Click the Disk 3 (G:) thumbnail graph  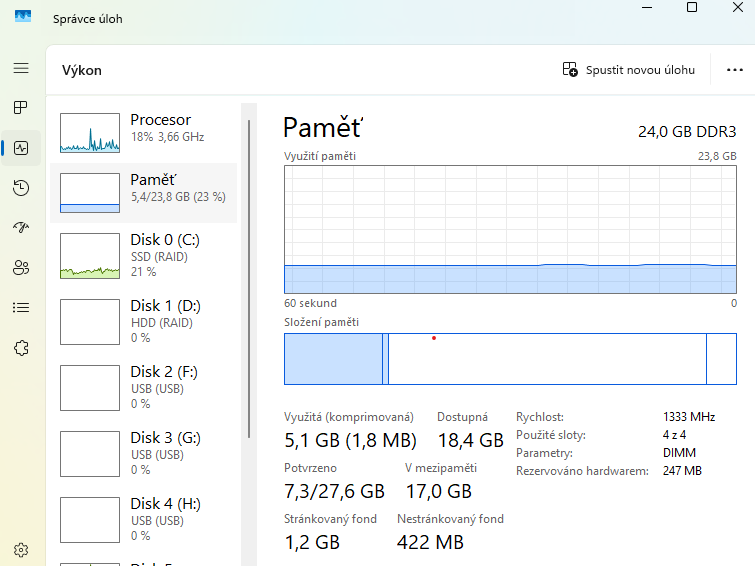pos(90,453)
